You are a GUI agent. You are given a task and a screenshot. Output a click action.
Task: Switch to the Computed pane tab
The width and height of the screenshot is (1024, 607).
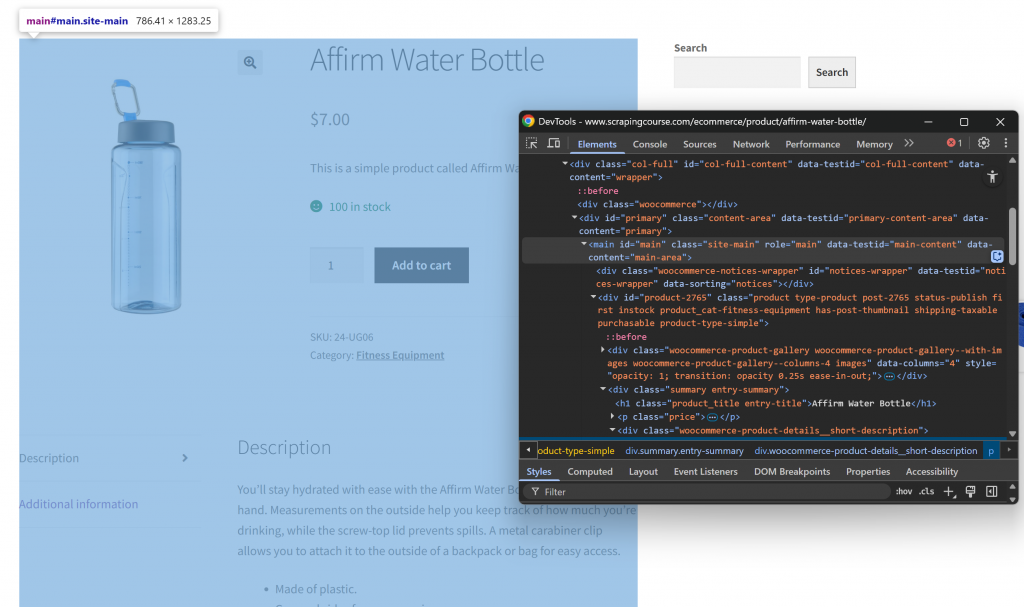tap(590, 472)
